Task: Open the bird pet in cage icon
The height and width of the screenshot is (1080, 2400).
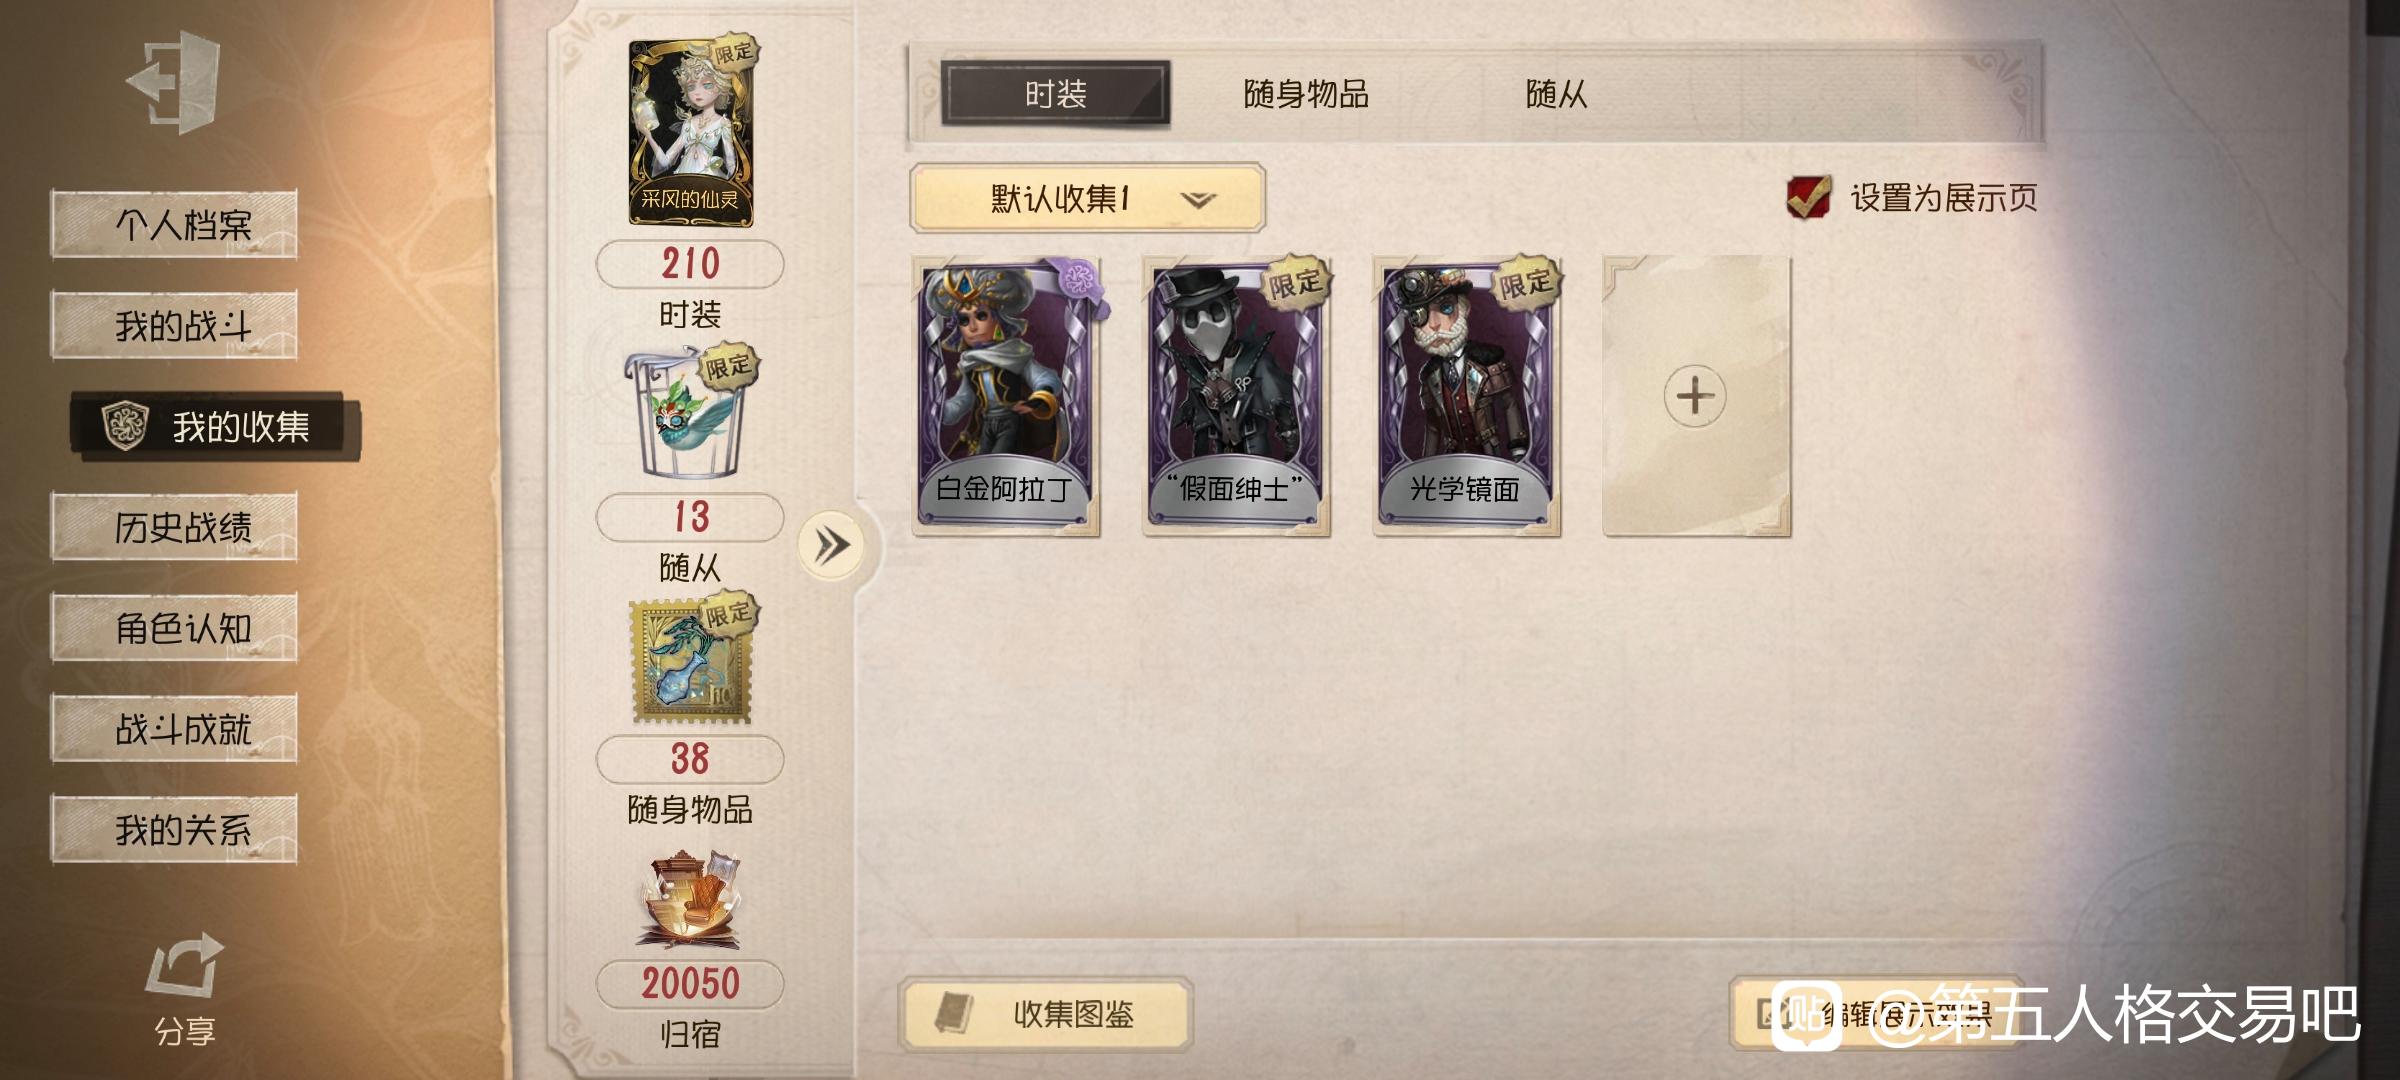Action: pos(691,414)
